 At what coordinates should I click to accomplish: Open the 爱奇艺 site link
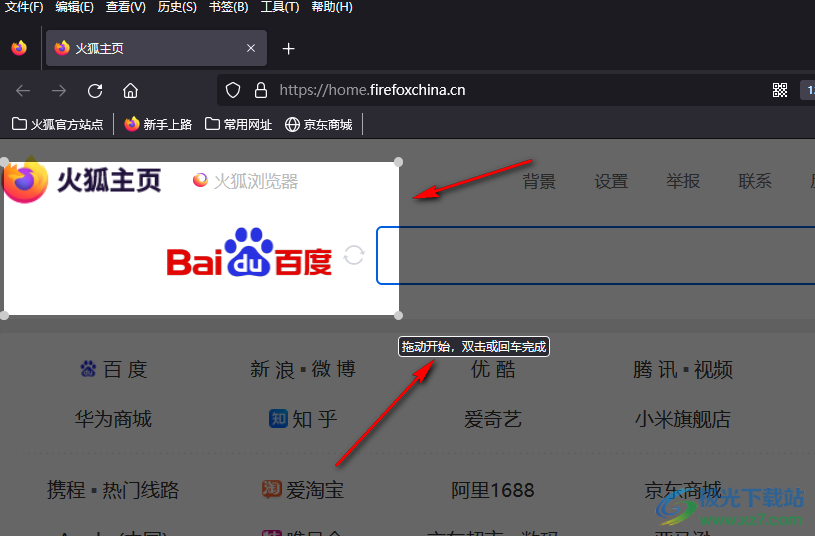click(x=493, y=419)
